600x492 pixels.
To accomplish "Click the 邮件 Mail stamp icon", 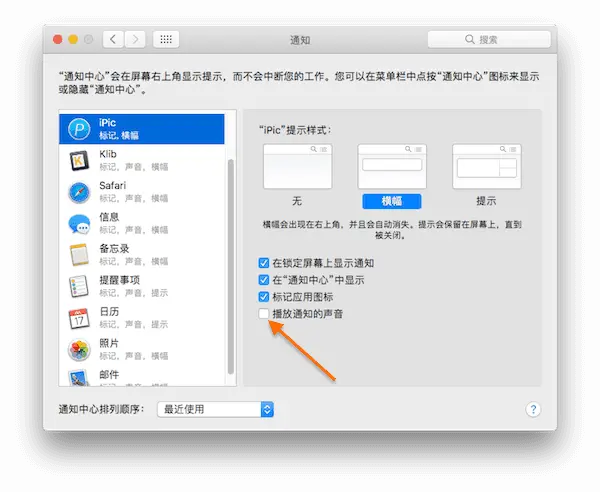I will point(79,378).
